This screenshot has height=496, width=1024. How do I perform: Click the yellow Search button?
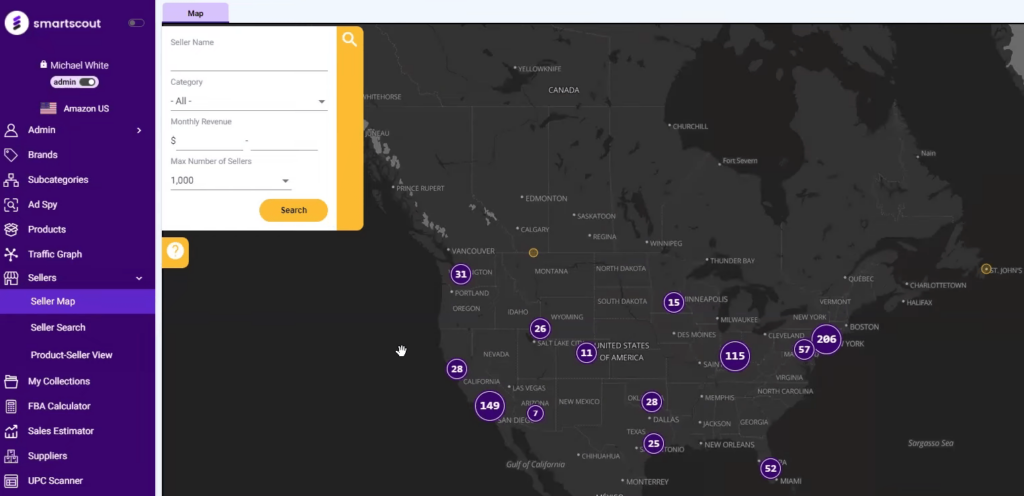tap(293, 210)
